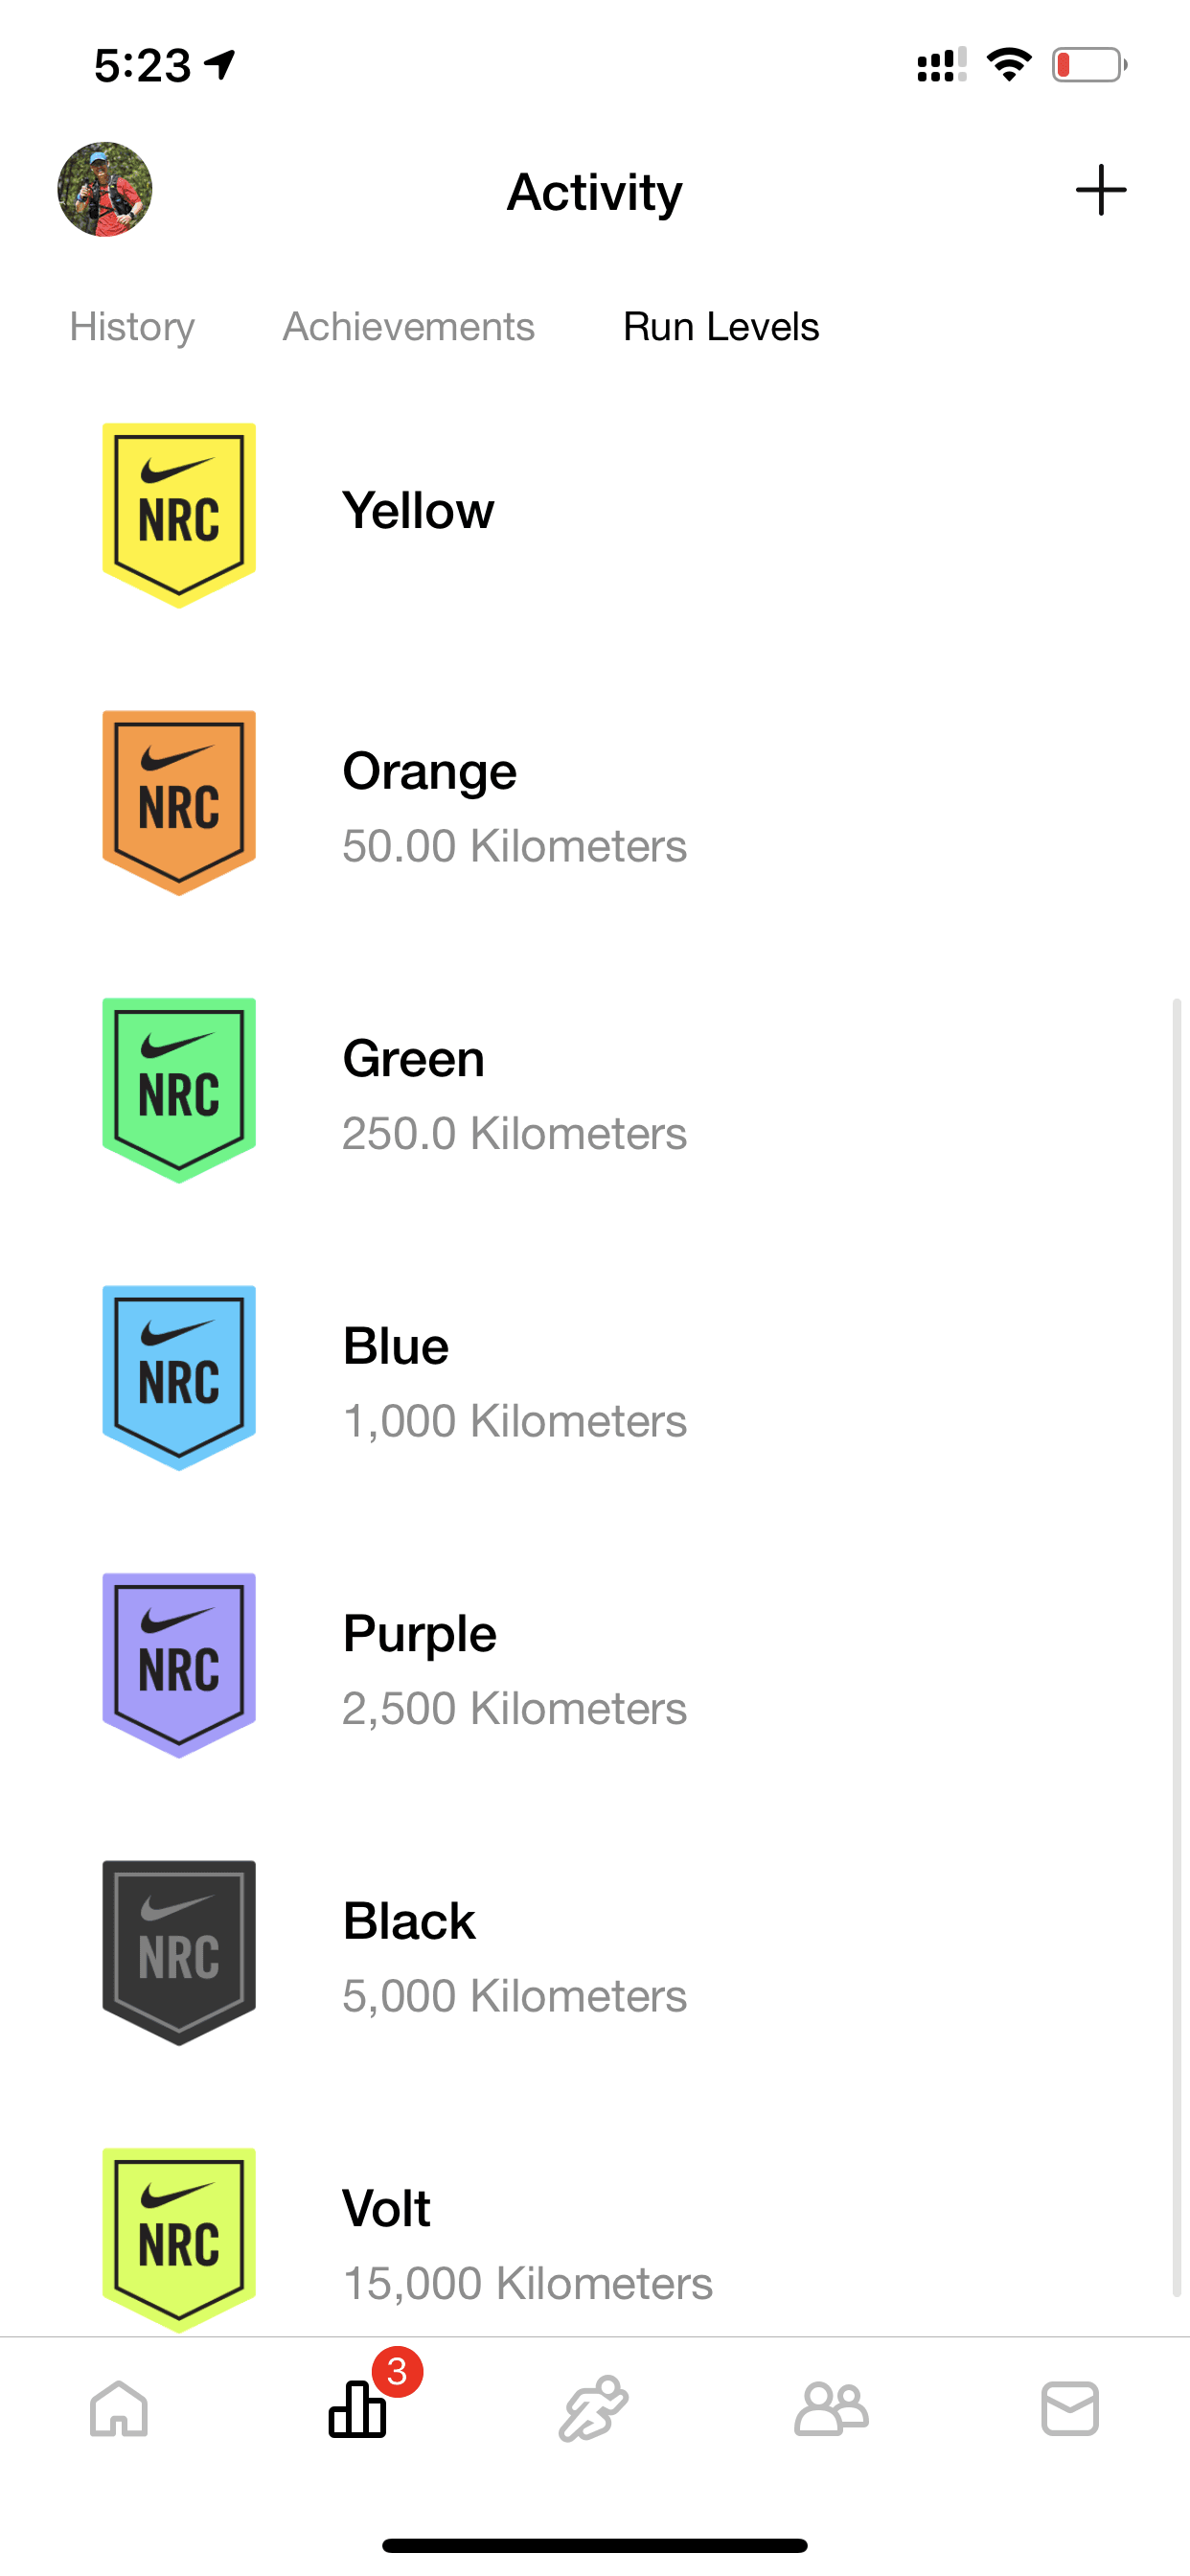The width and height of the screenshot is (1190, 2576).
Task: Open the Home tab icon
Action: (119, 2408)
